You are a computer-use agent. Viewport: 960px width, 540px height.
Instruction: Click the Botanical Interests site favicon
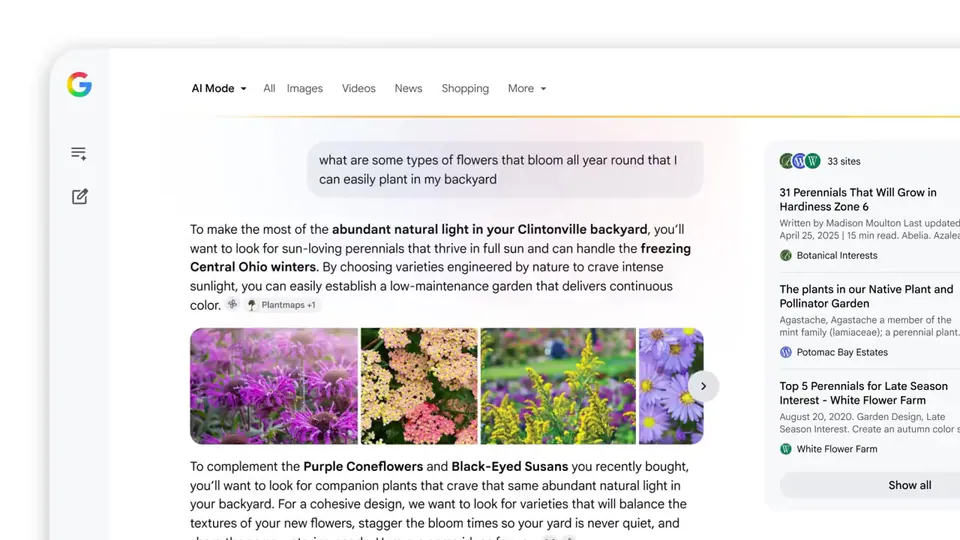pyautogui.click(x=786, y=255)
